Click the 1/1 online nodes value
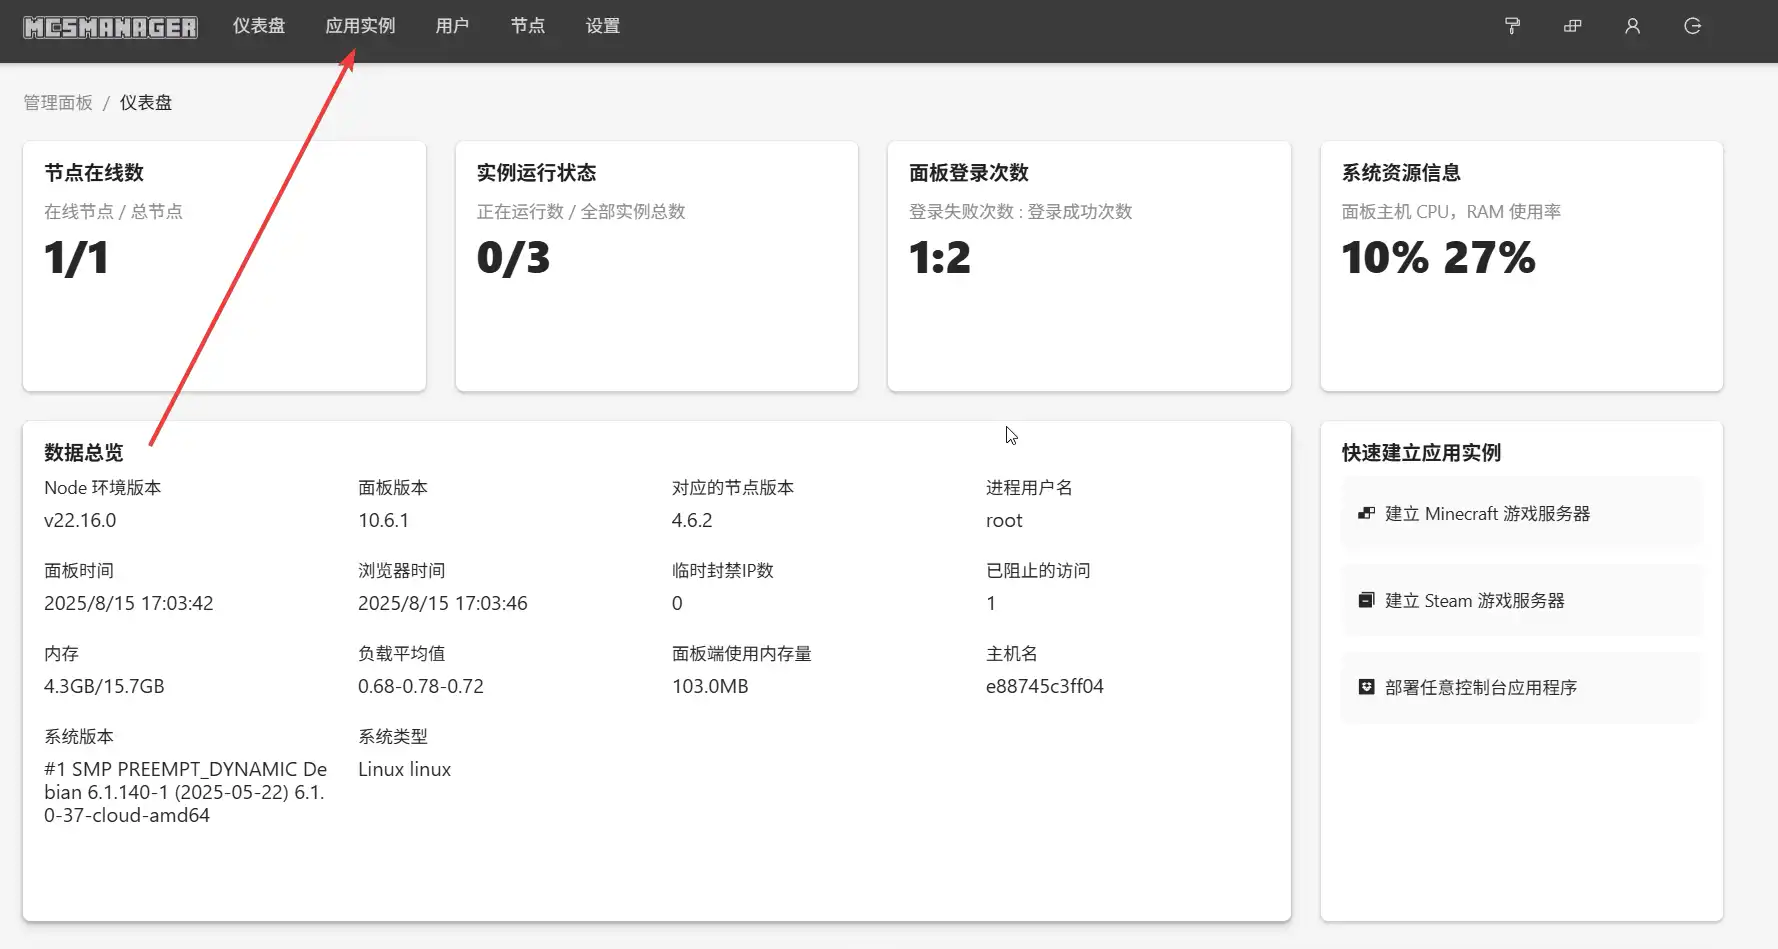 point(76,258)
